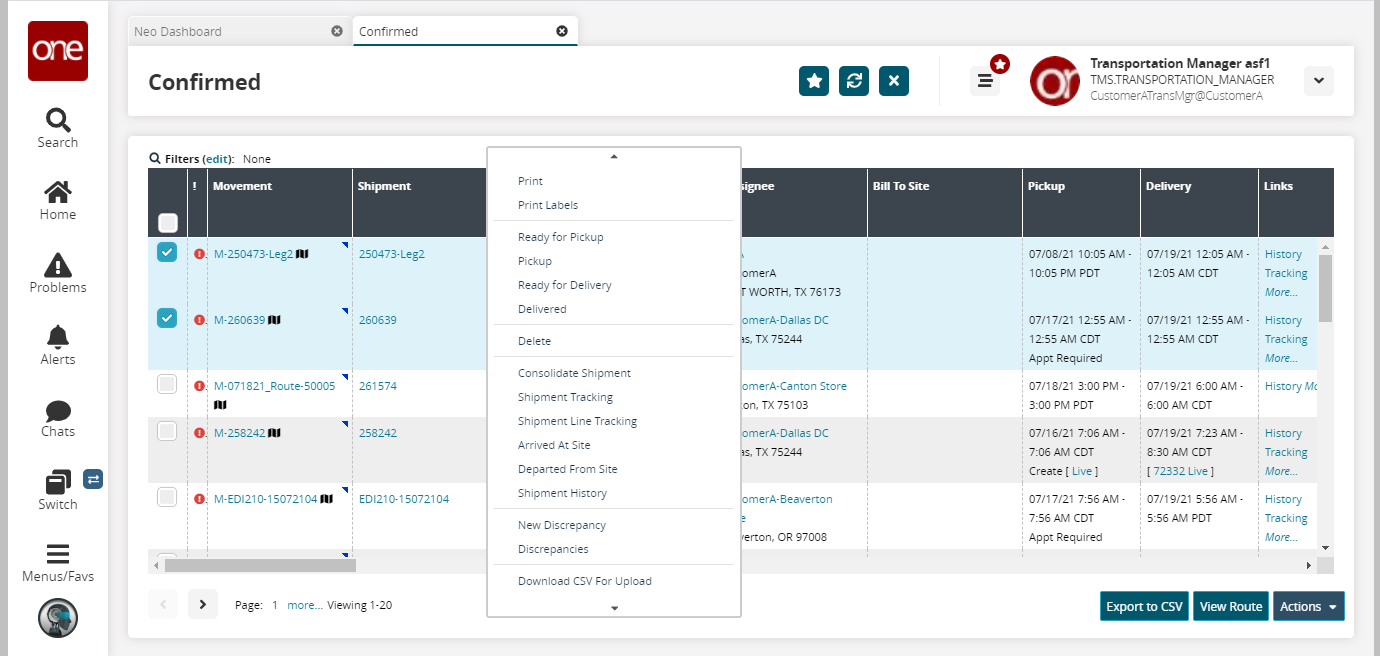
Task: Select Ready for Pickup menu item
Action: click(x=560, y=237)
